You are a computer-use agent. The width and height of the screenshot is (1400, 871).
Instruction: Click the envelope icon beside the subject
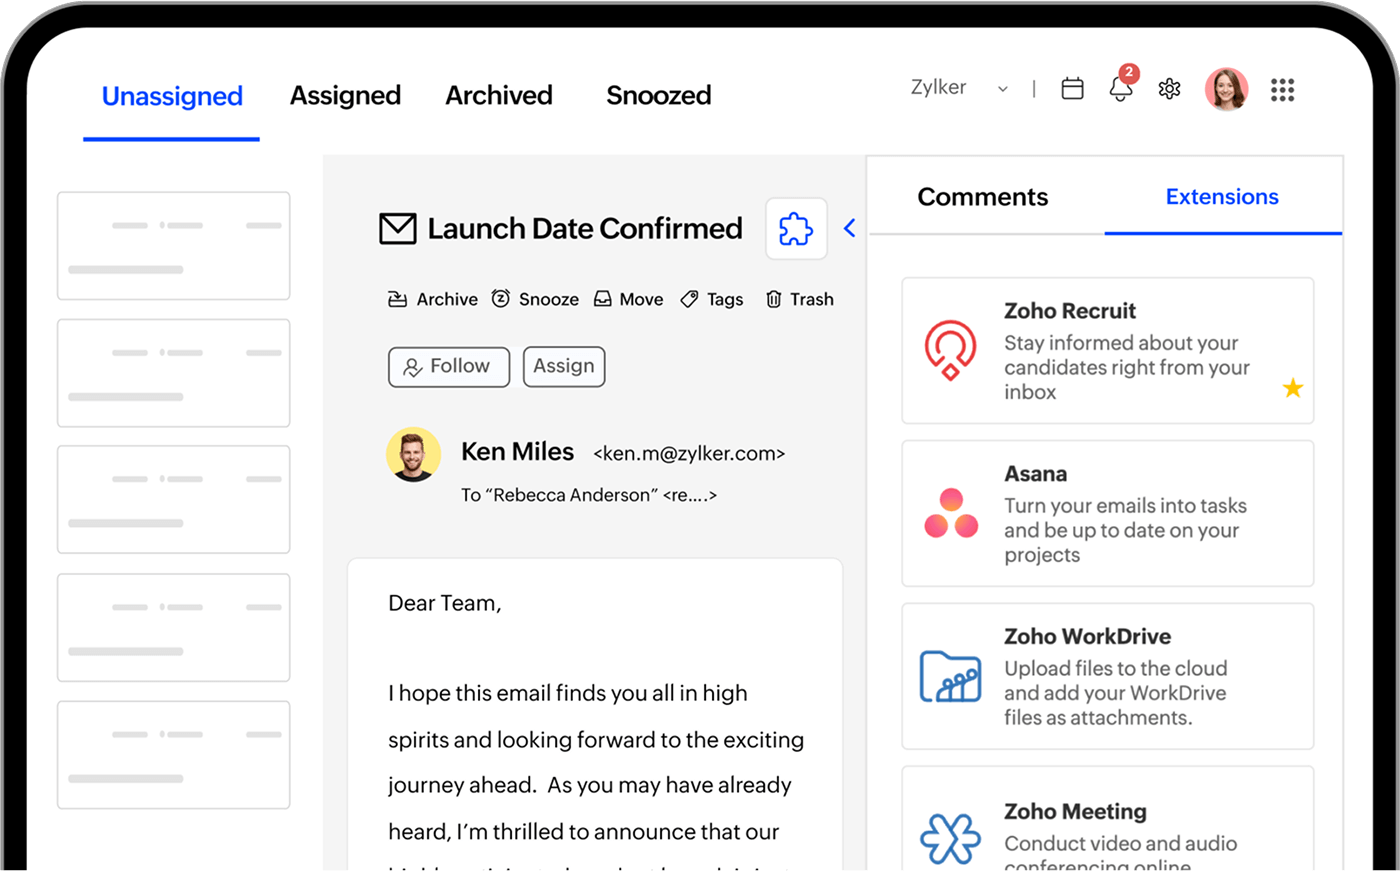(398, 229)
